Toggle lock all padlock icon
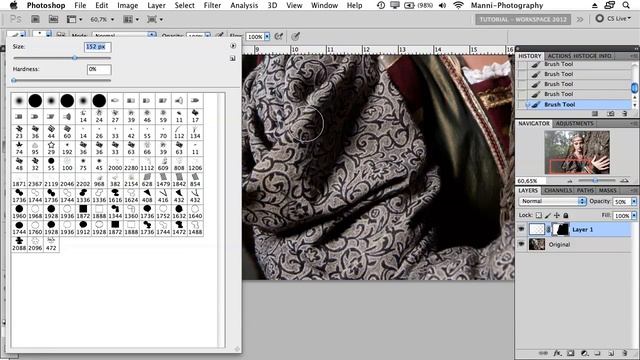This screenshot has width=640, height=360. [x=566, y=215]
